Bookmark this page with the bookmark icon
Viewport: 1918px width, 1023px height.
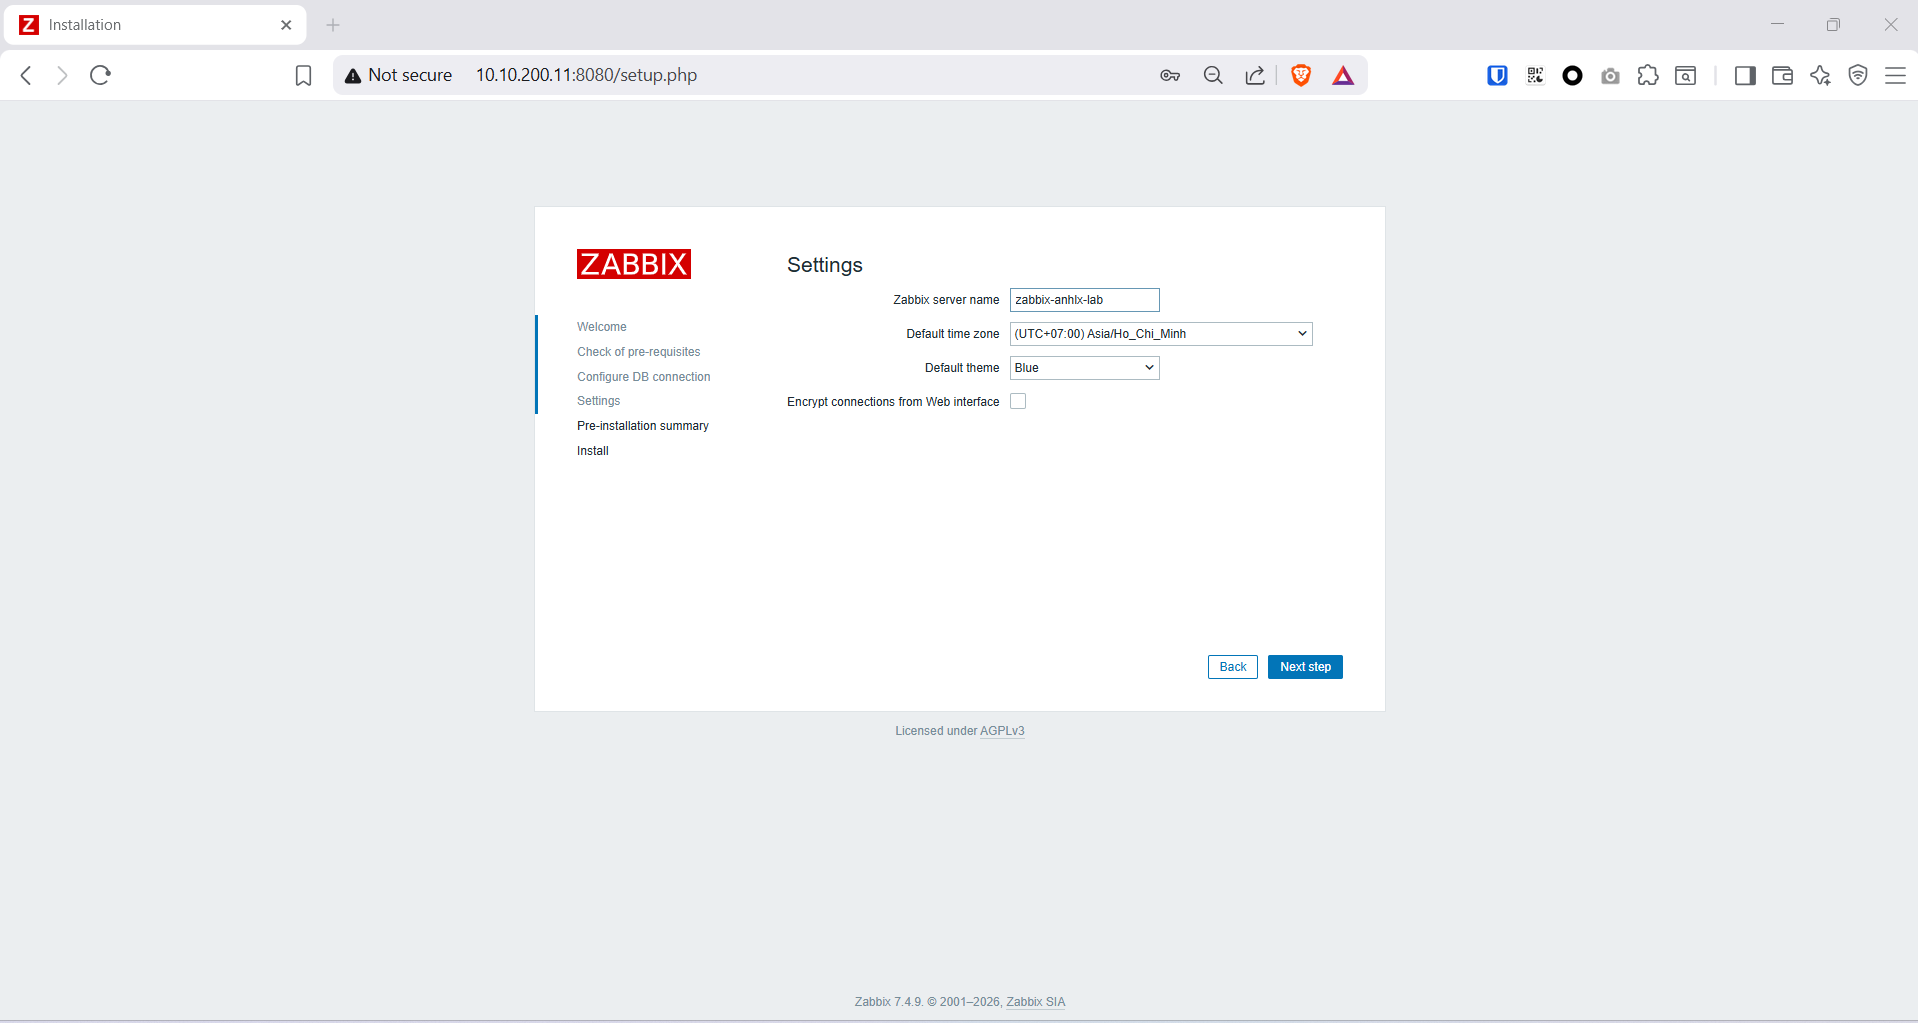(303, 75)
